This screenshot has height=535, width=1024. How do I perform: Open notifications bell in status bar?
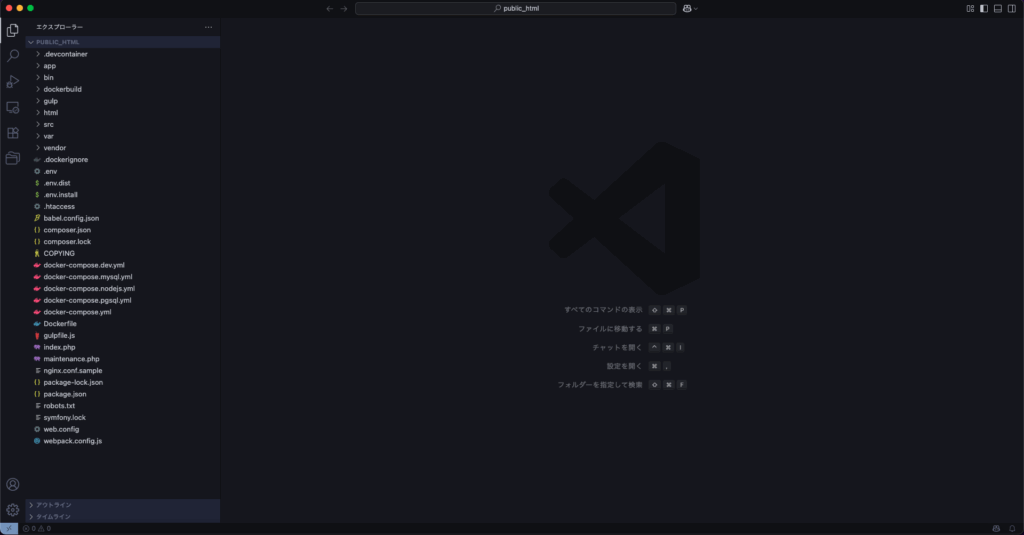pyautogui.click(x=1012, y=528)
